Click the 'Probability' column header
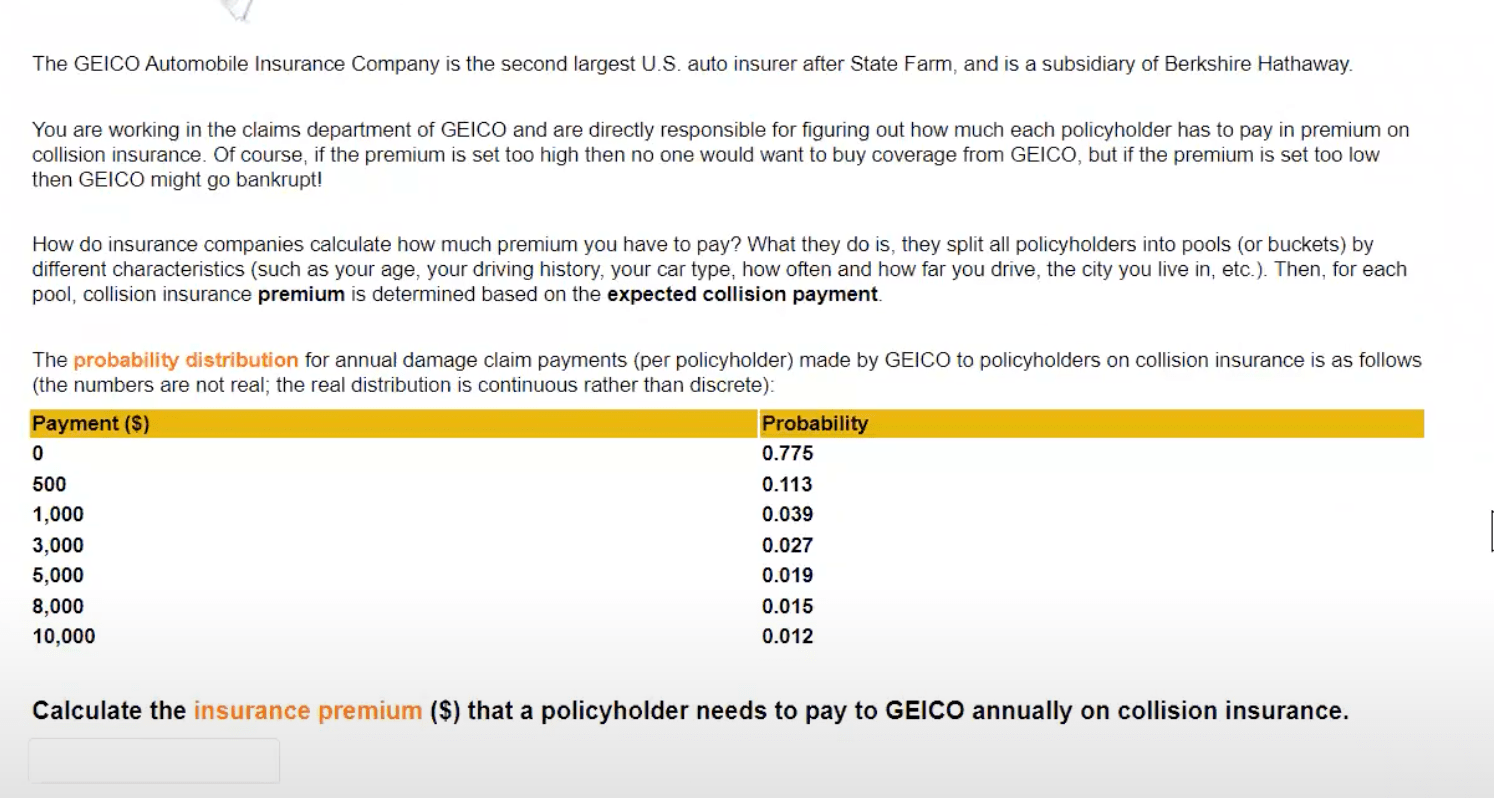The image size is (1494, 798). [x=815, y=423]
